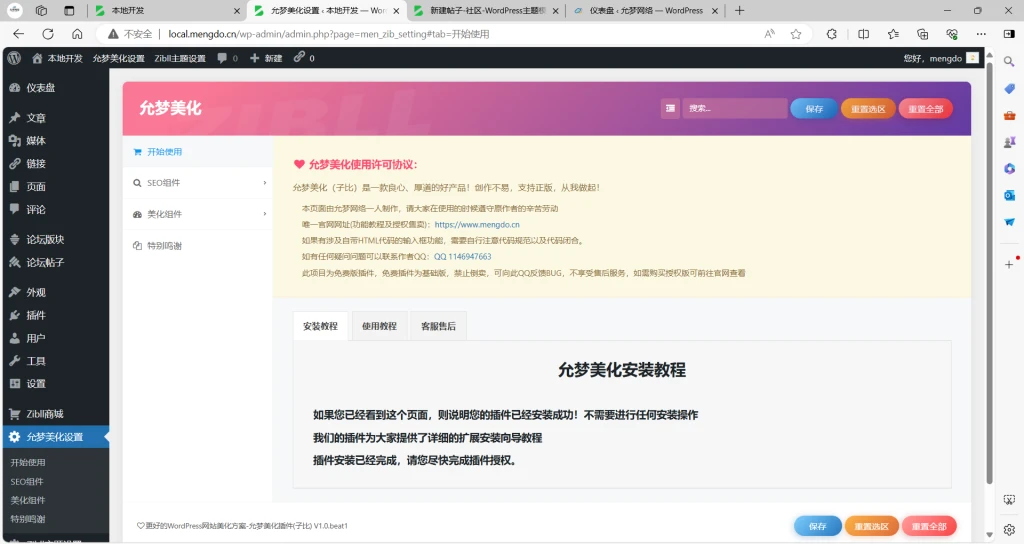Click bottom orange 重置选区 button
Screen dimensions: 1024x544
coord(871,526)
